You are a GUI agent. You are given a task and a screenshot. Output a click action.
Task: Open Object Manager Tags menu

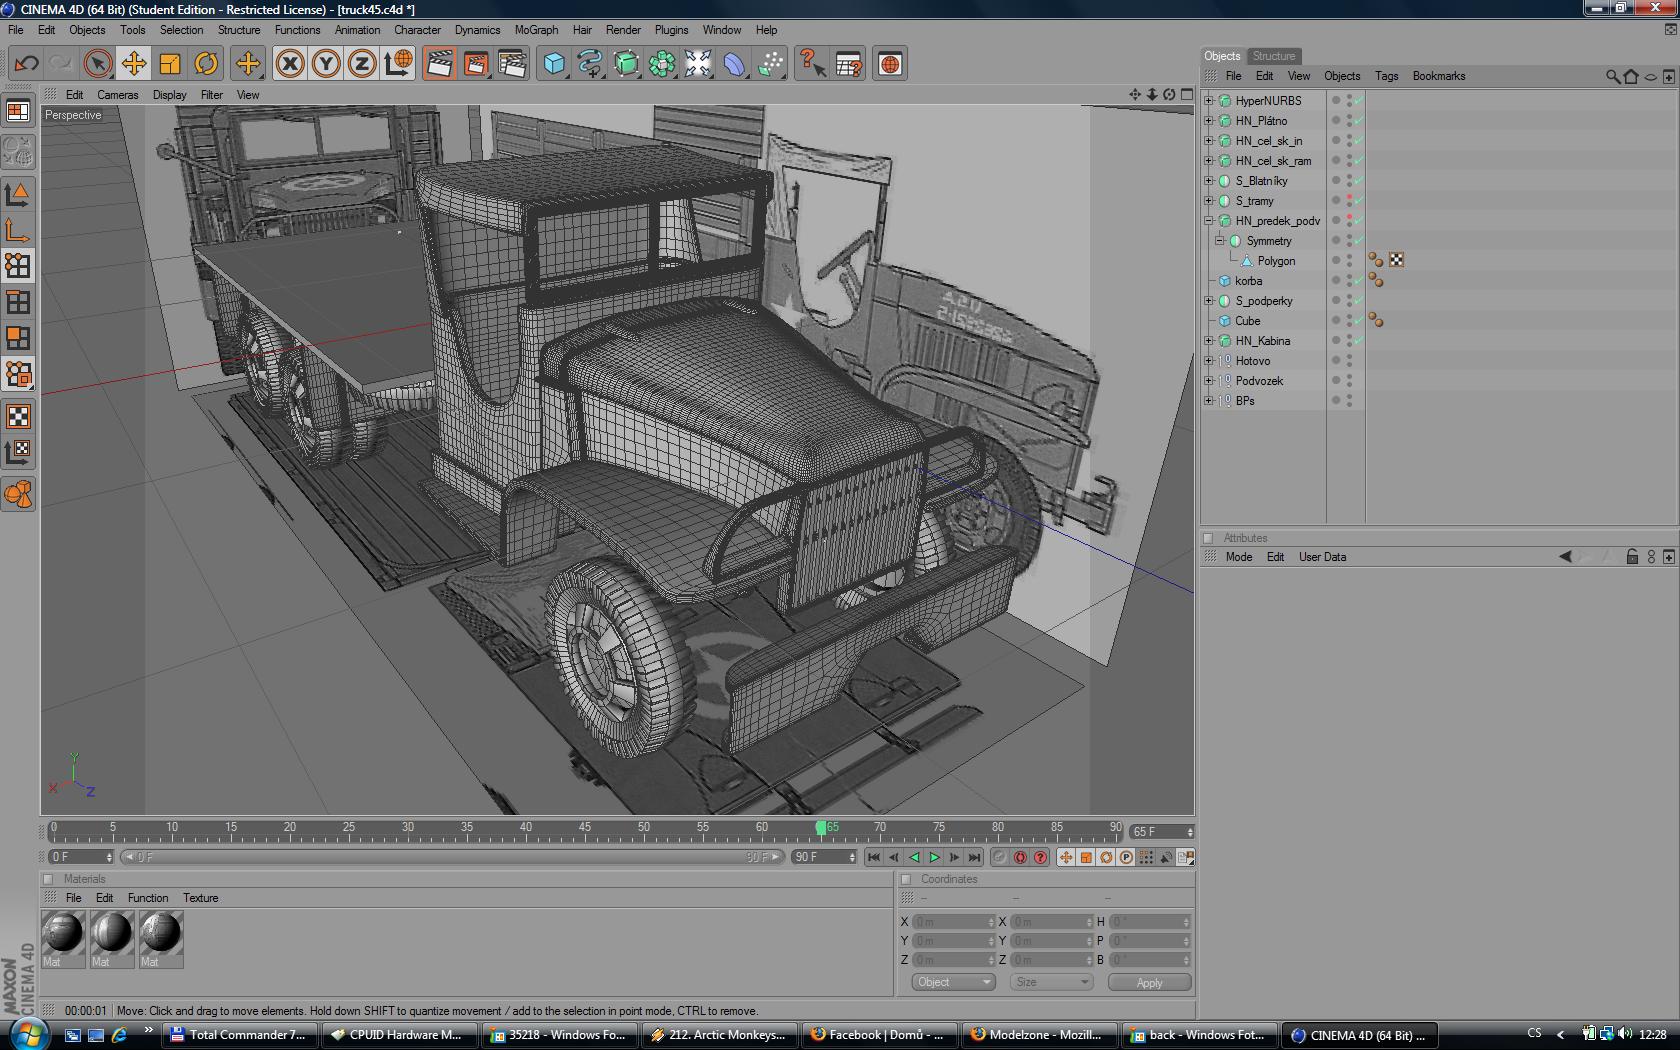1386,76
